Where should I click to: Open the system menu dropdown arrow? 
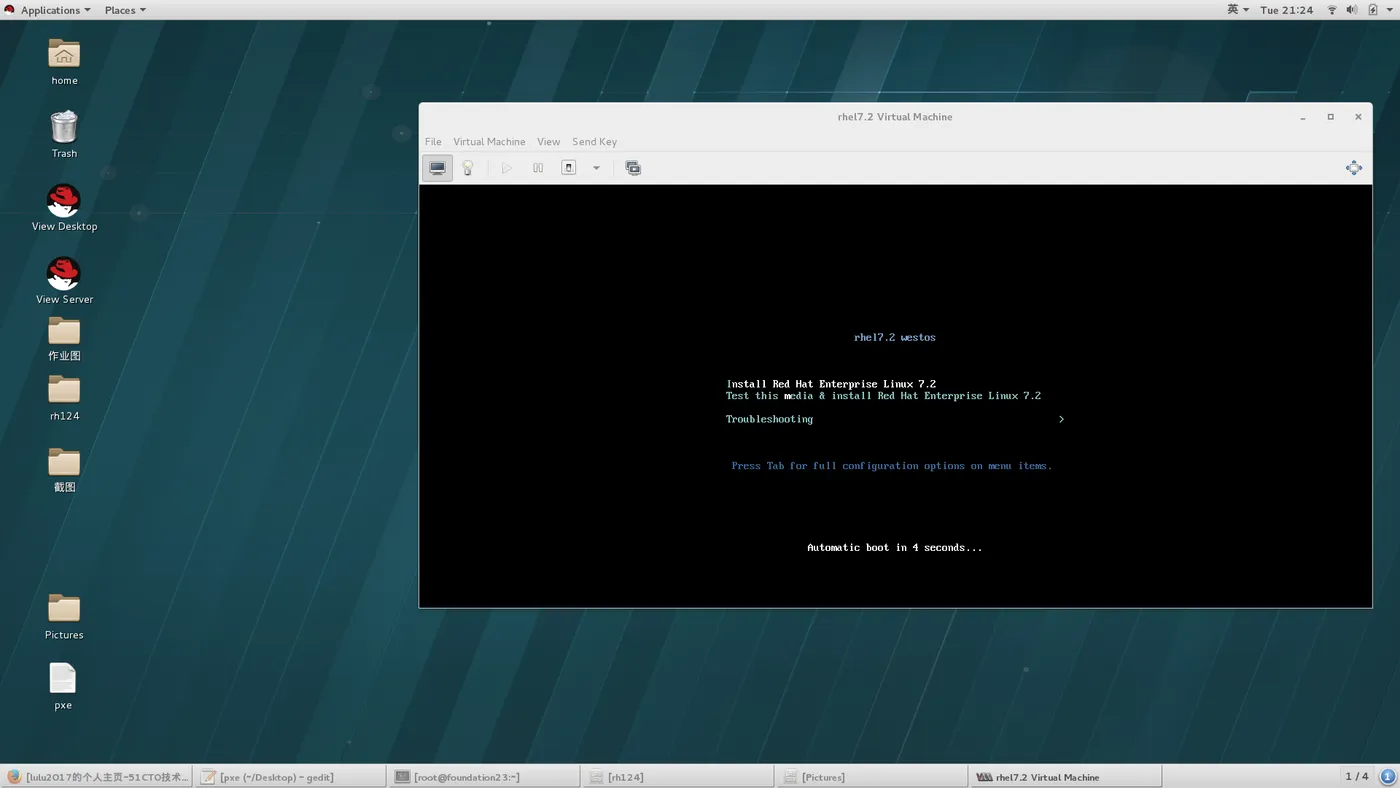tap(1389, 10)
